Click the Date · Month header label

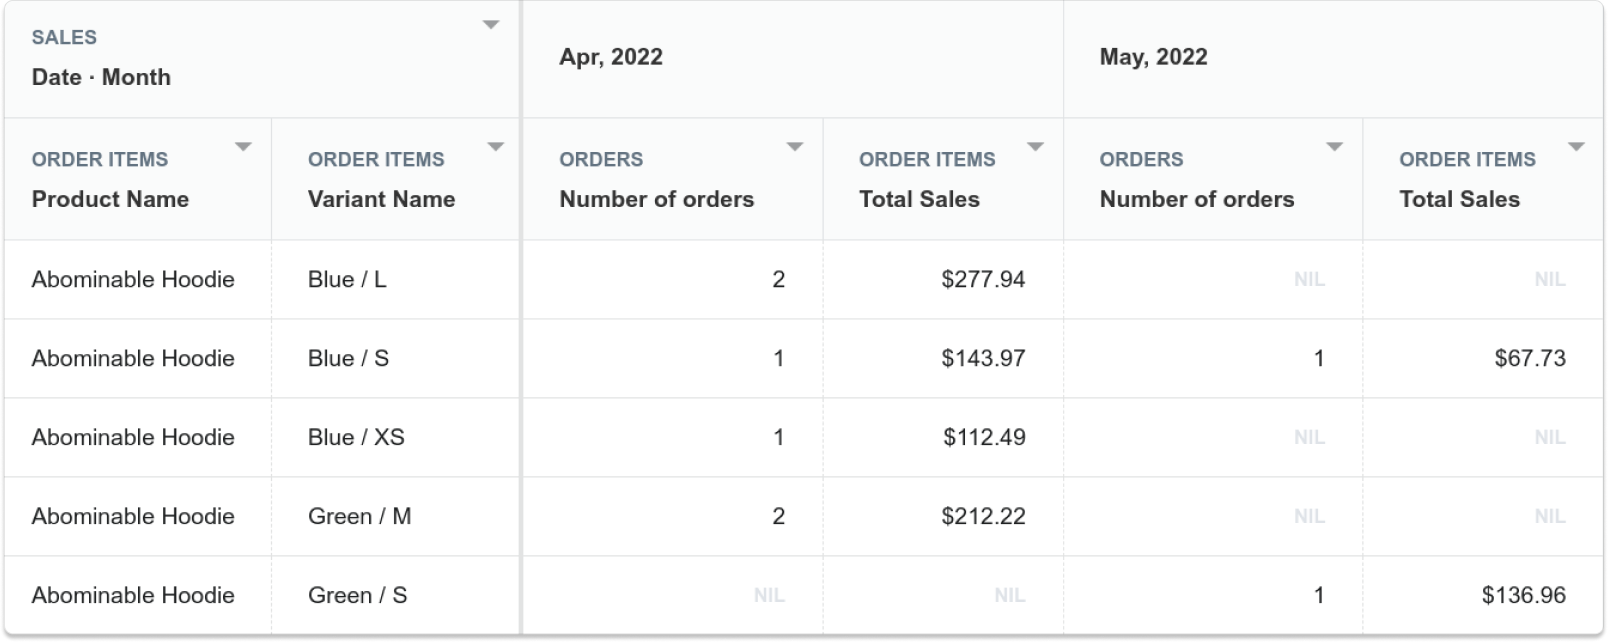pyautogui.click(x=101, y=77)
